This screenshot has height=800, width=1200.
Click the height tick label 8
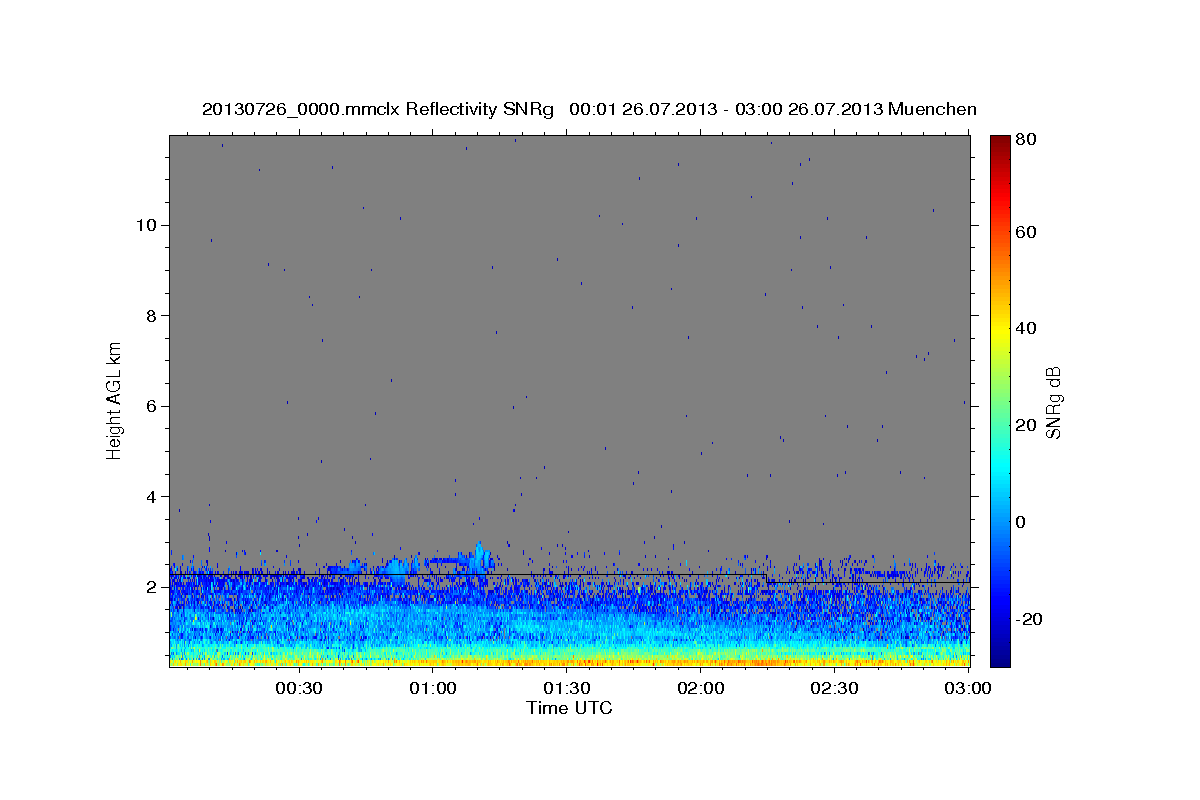(151, 316)
